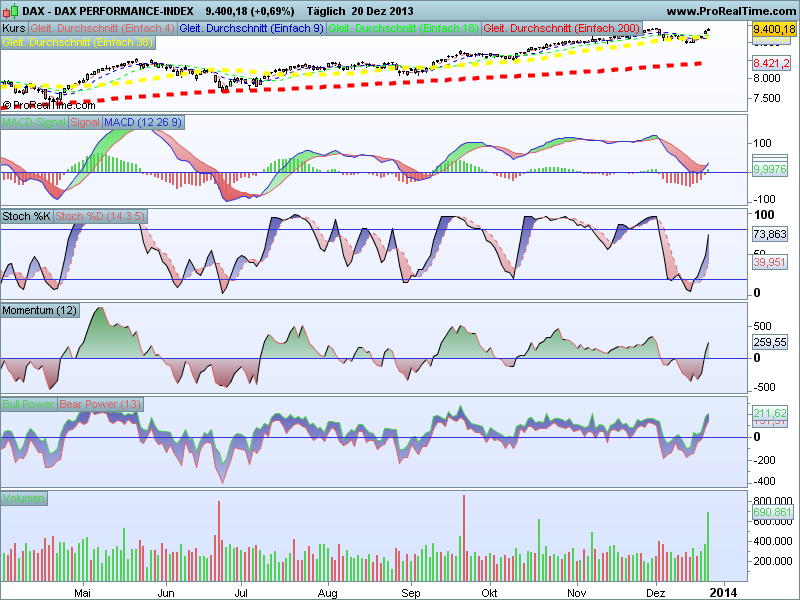Image resolution: width=800 pixels, height=600 pixels.
Task: Select the Stoch %D (14 3 5) label
Action: point(99,216)
